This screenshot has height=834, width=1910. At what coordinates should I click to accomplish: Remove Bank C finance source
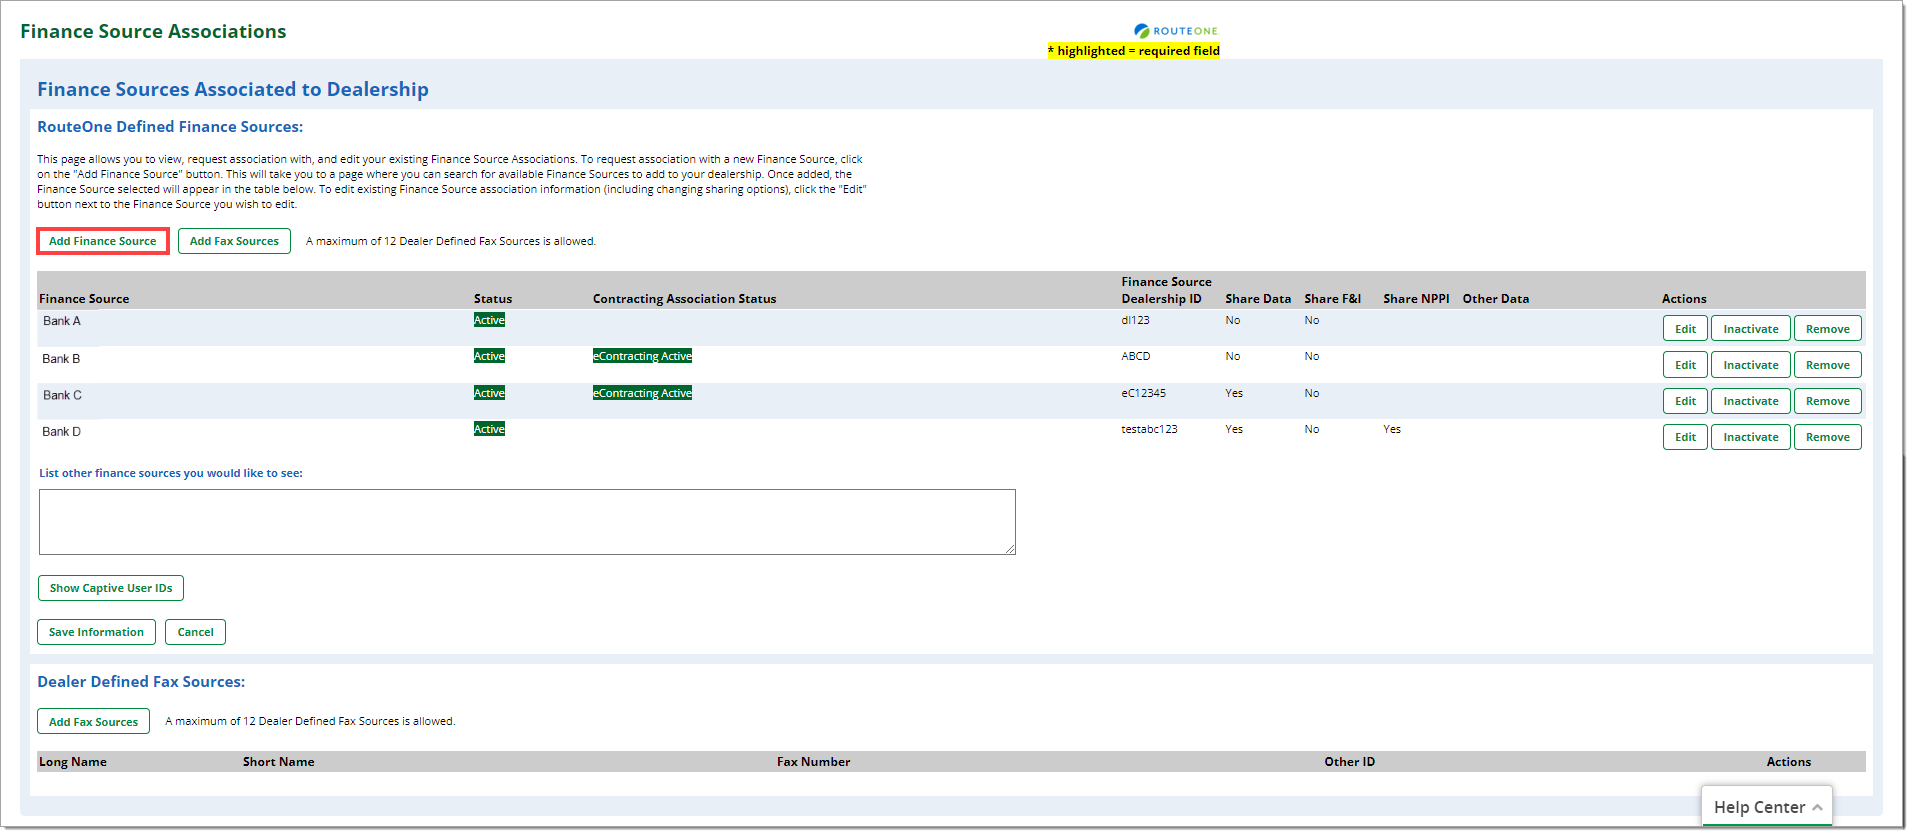(x=1827, y=401)
